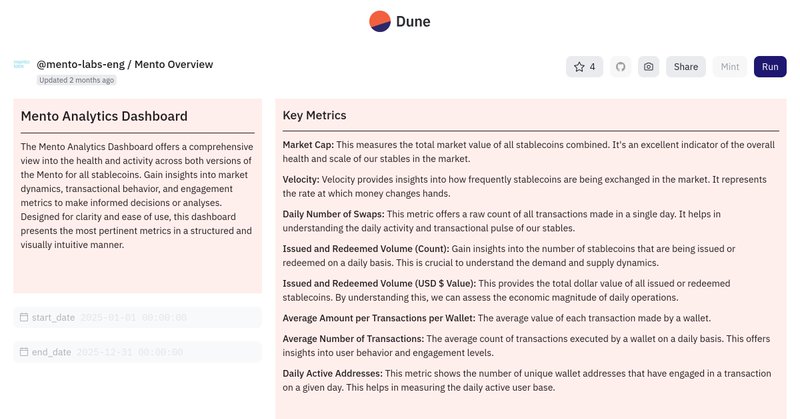This screenshot has width=800, height=419.
Task: Click the 'Daily Active Addresses:' label
Action: click(333, 374)
